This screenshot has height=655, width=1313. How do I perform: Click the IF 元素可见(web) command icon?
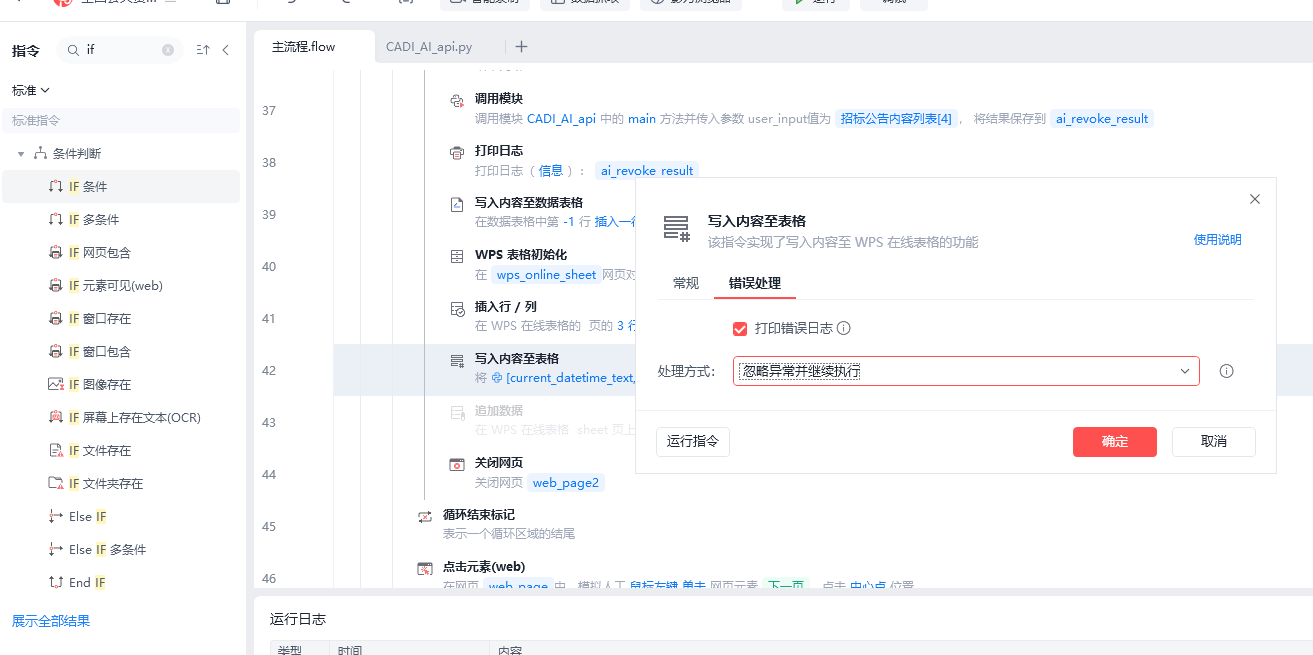pyautogui.click(x=56, y=286)
